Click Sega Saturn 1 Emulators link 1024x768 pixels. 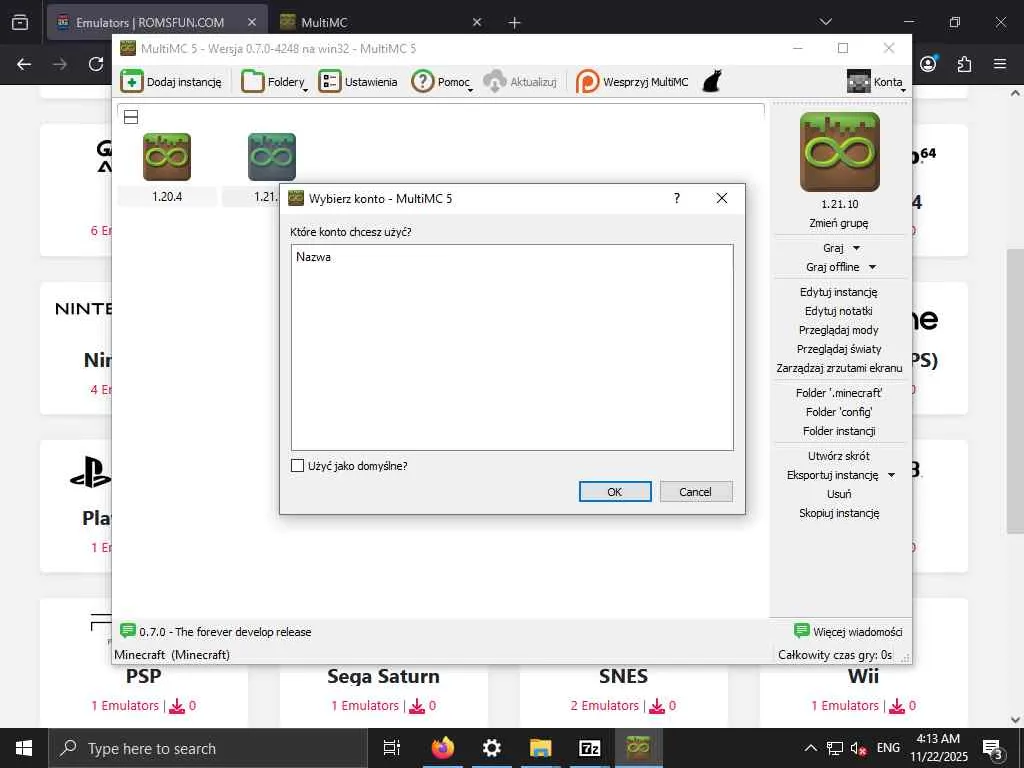click(365, 705)
